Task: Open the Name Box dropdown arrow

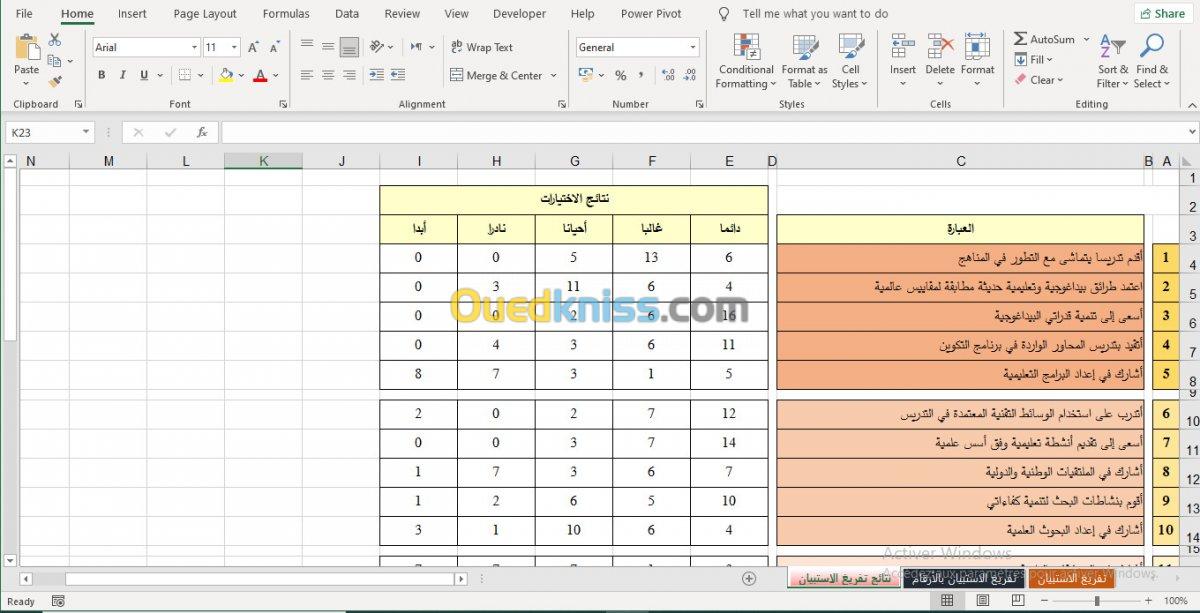Action: [x=86, y=132]
